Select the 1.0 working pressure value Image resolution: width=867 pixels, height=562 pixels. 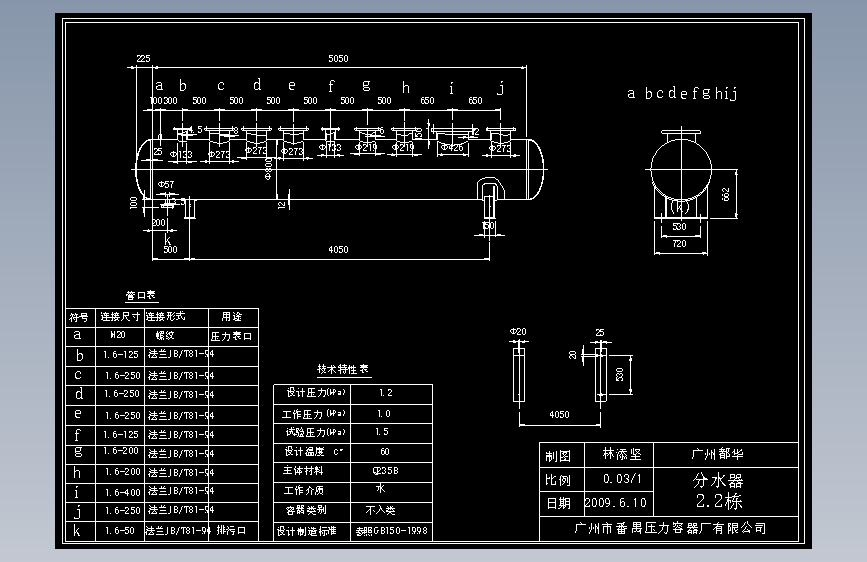384,414
